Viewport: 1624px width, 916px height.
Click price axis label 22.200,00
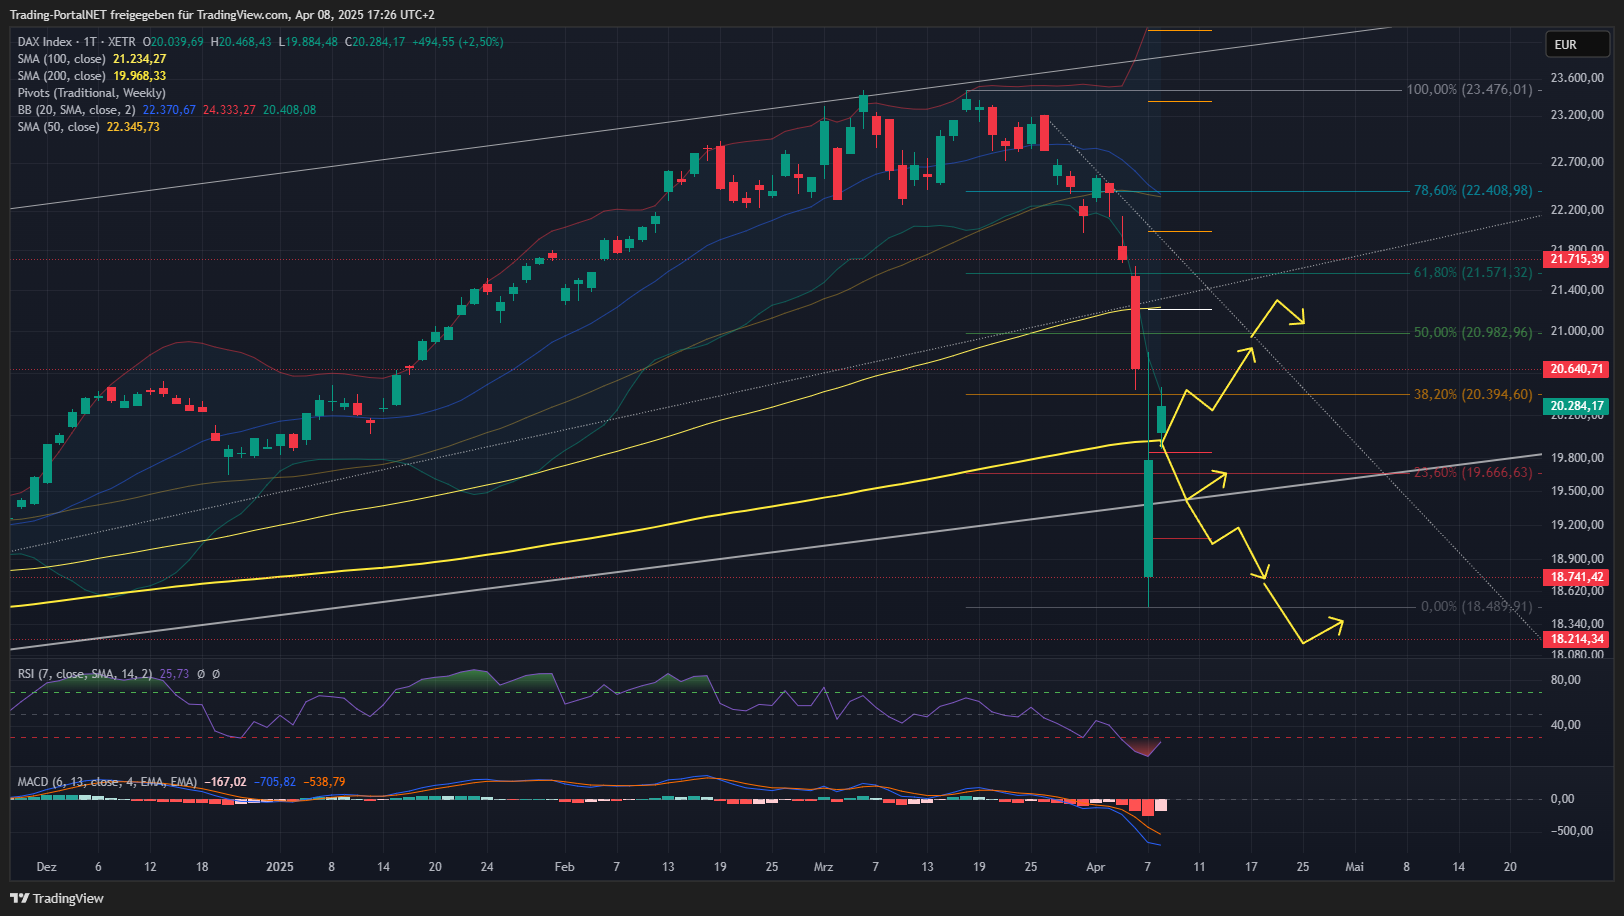[x=1577, y=210]
